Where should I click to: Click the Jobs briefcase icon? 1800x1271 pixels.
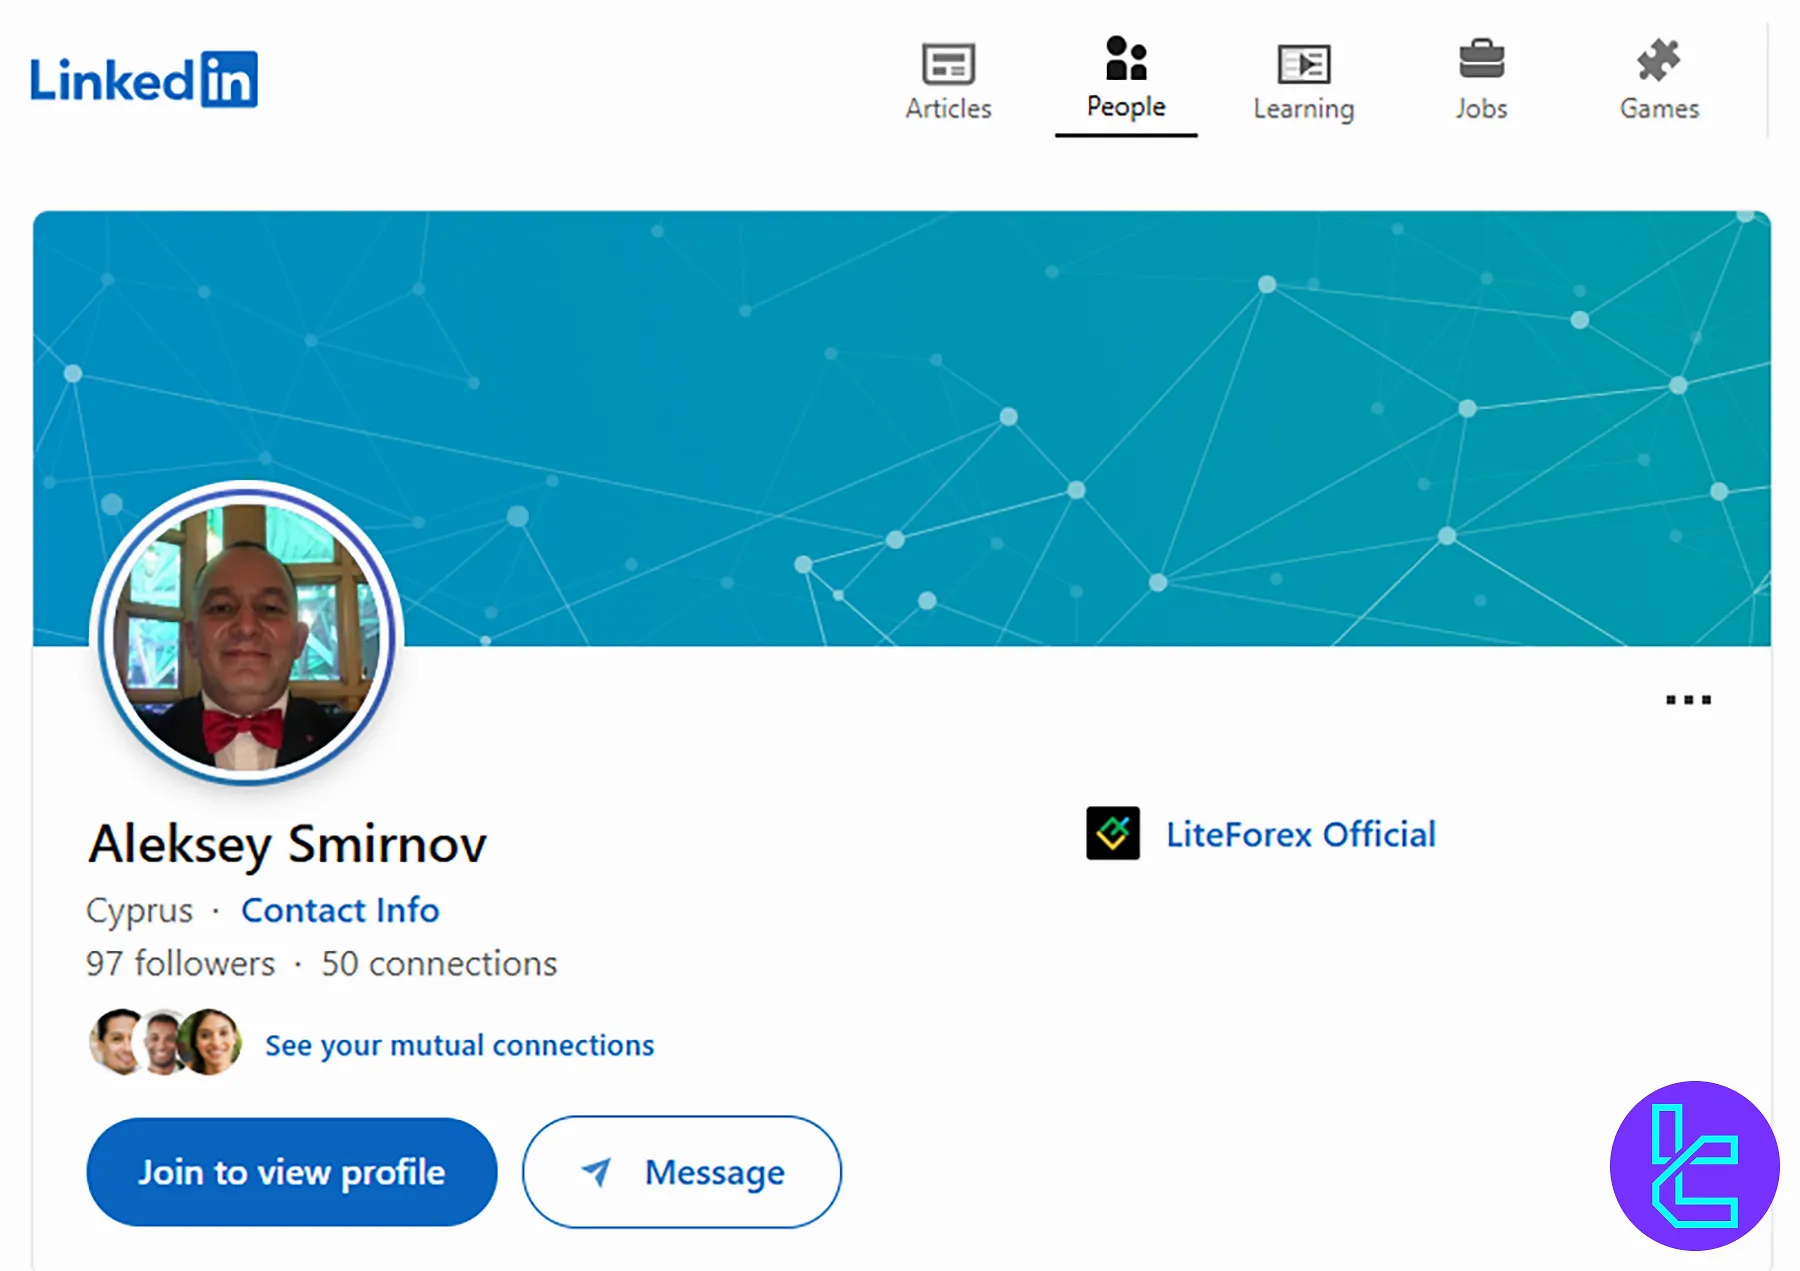[1481, 59]
